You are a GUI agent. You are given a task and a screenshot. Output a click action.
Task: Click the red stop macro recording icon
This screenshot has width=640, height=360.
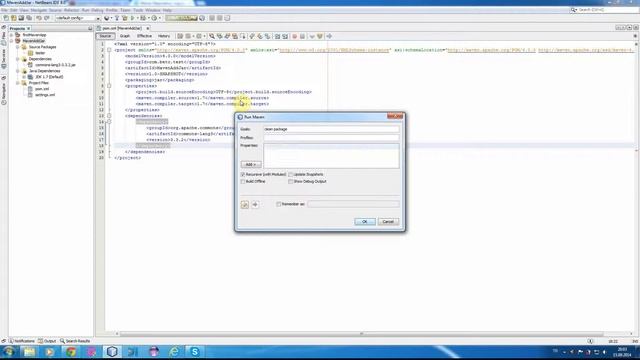point(294,36)
